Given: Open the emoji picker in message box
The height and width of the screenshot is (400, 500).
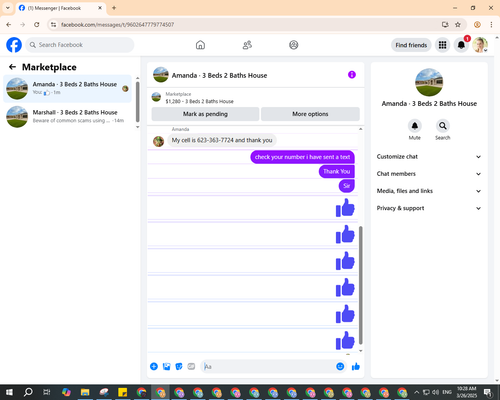Looking at the screenshot, I should click(340, 367).
